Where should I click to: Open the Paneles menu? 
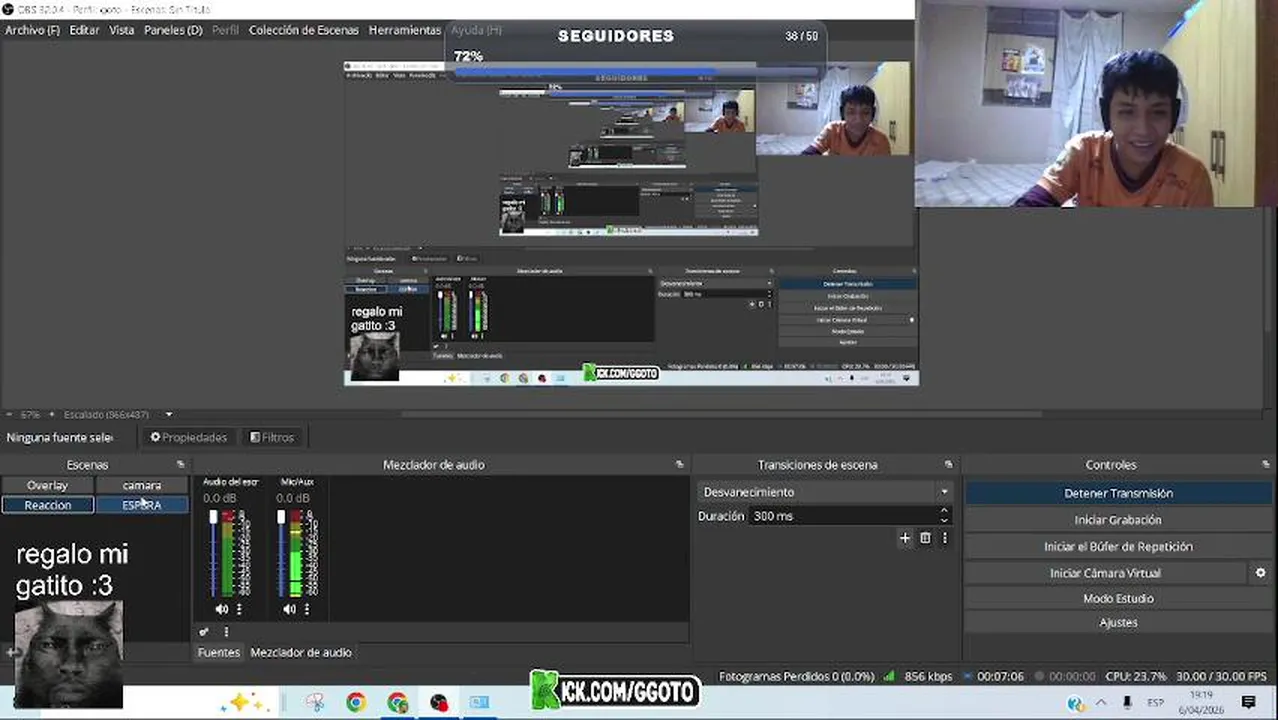point(173,30)
